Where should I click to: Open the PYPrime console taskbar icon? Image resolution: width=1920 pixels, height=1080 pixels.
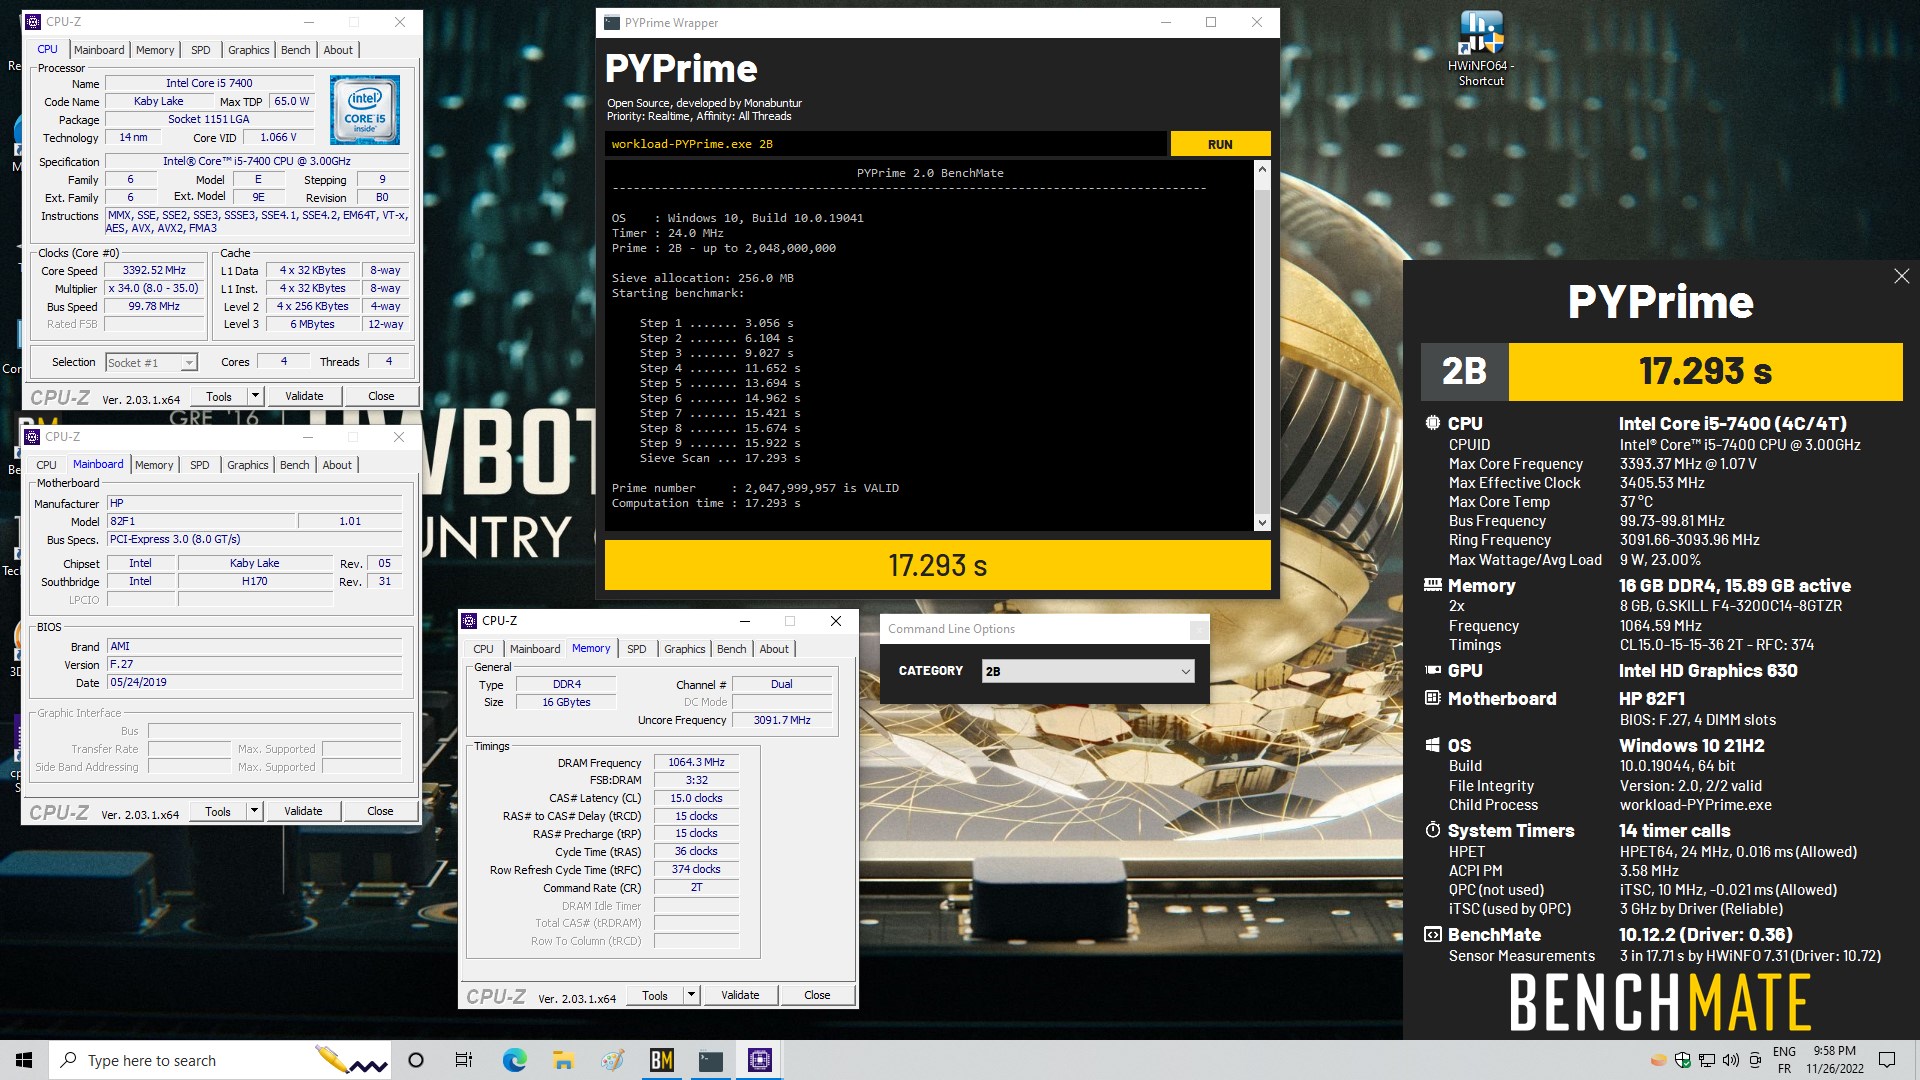click(x=710, y=1060)
